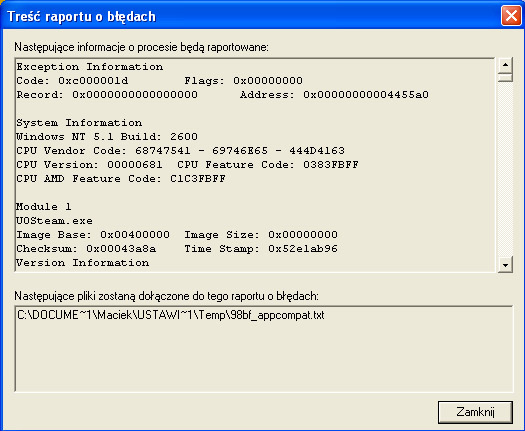Click the Record value 0x0000000000000000

click(x=135, y=95)
